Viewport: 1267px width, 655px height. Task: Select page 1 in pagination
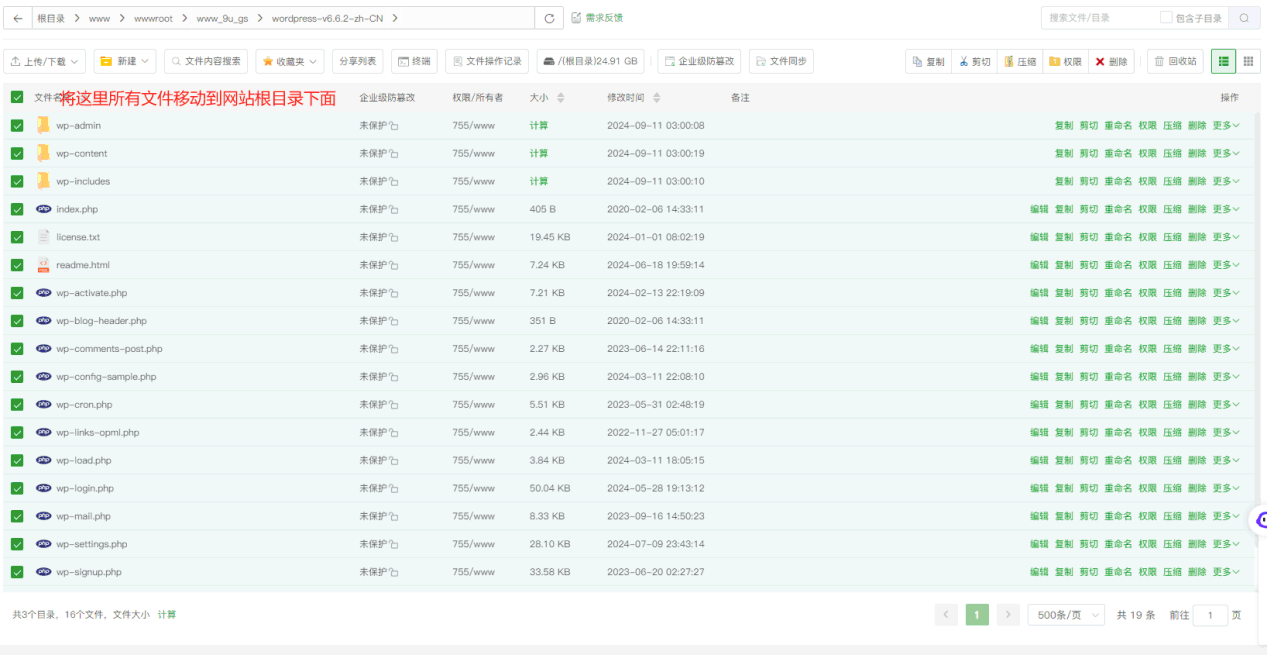(977, 615)
